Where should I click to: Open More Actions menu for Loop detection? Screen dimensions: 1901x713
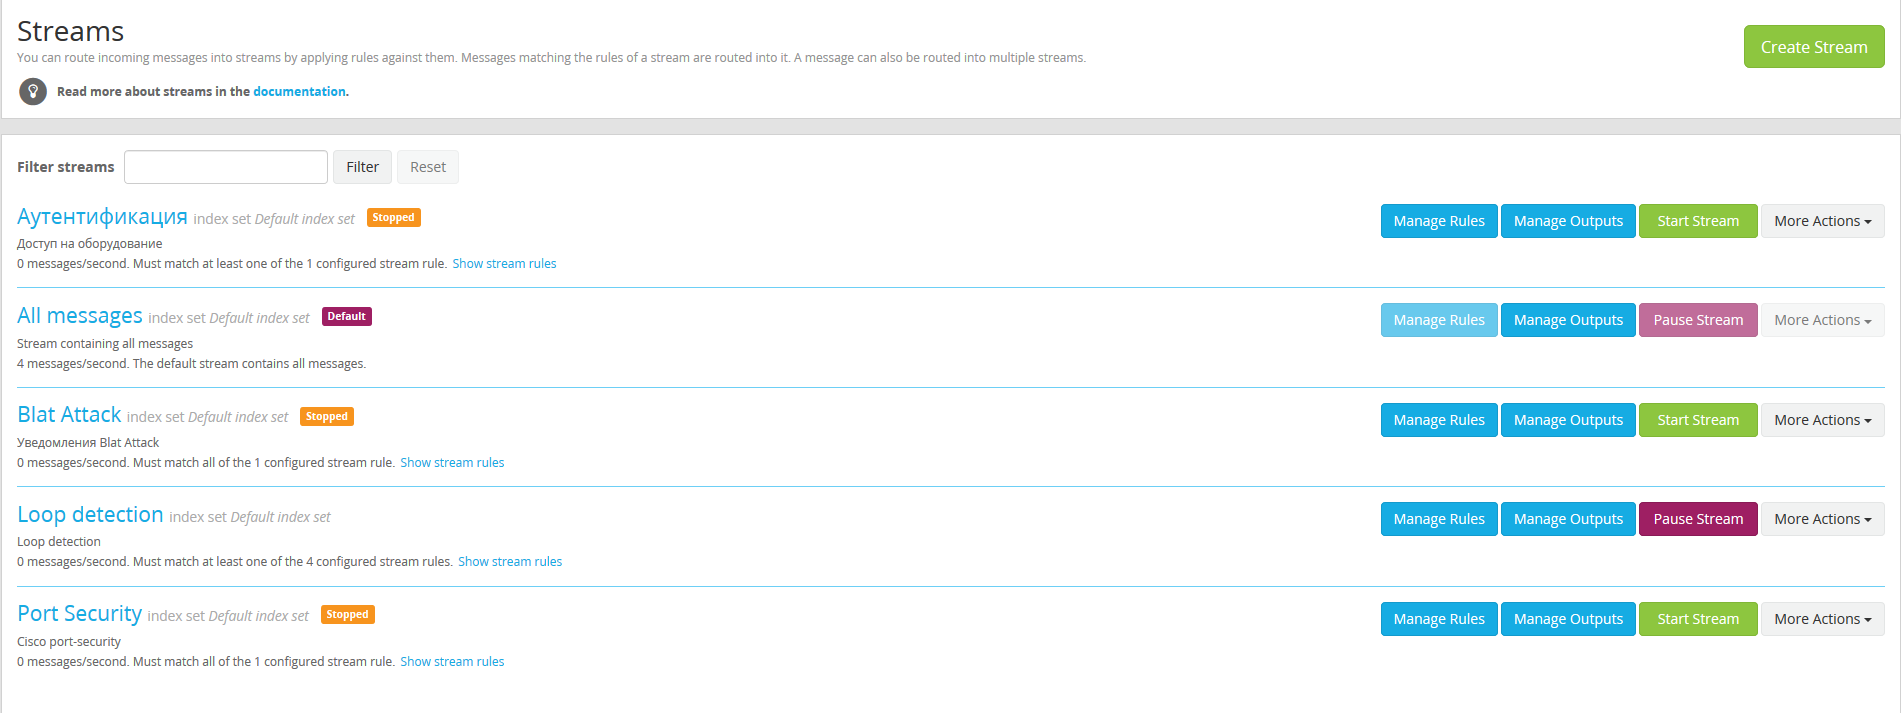click(x=1822, y=519)
